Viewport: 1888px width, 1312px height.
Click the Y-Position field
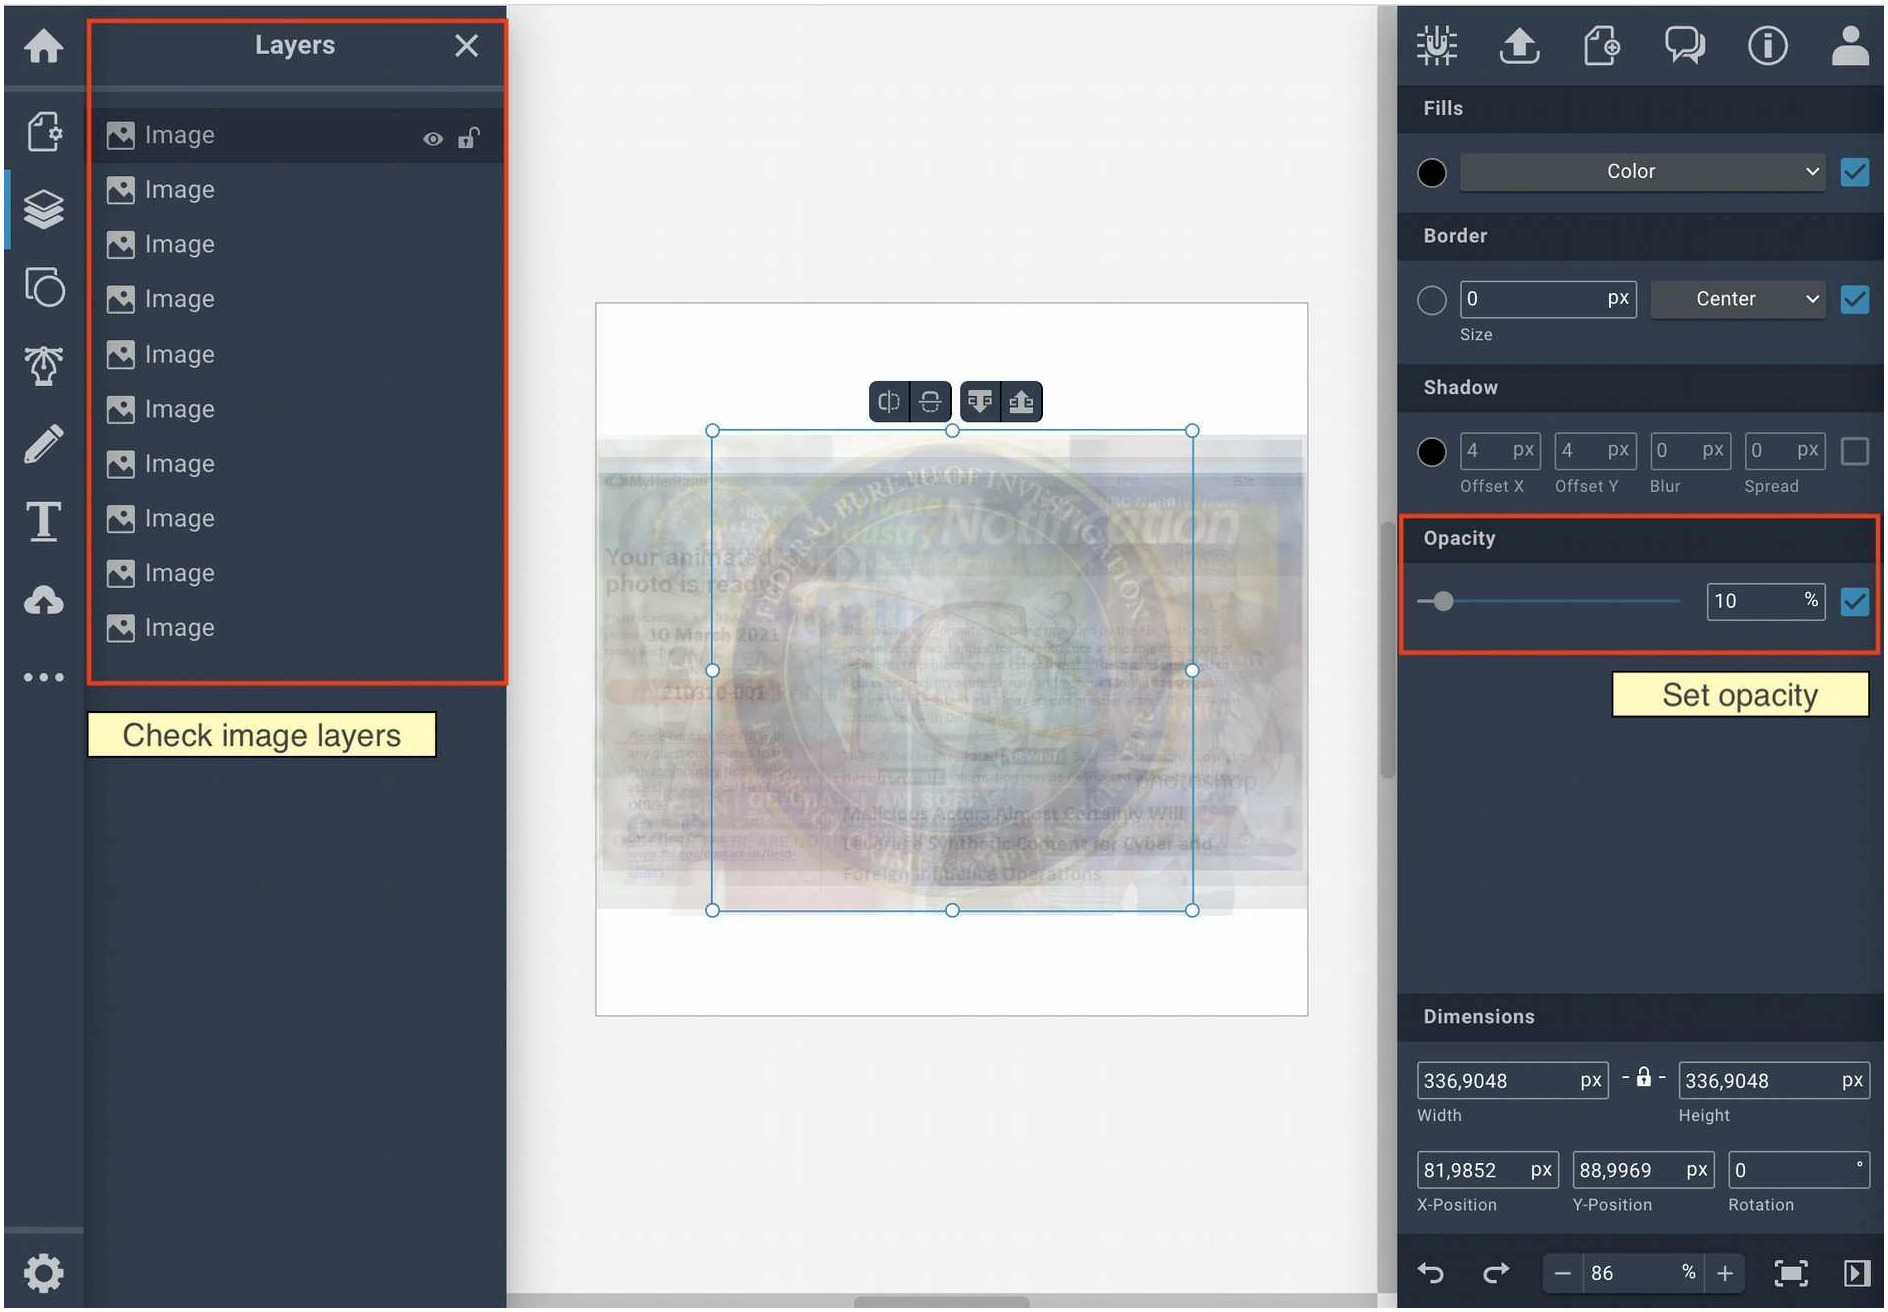[x=1643, y=1170]
